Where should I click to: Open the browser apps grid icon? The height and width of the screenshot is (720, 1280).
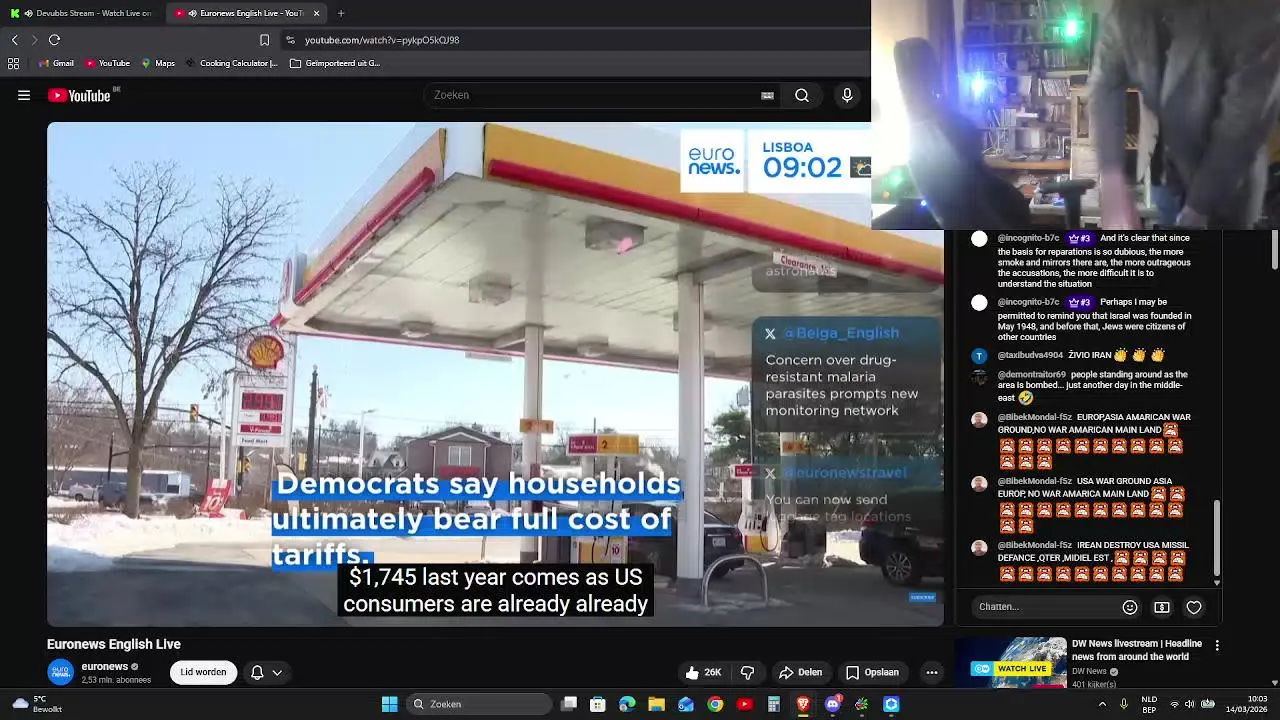tap(13, 63)
